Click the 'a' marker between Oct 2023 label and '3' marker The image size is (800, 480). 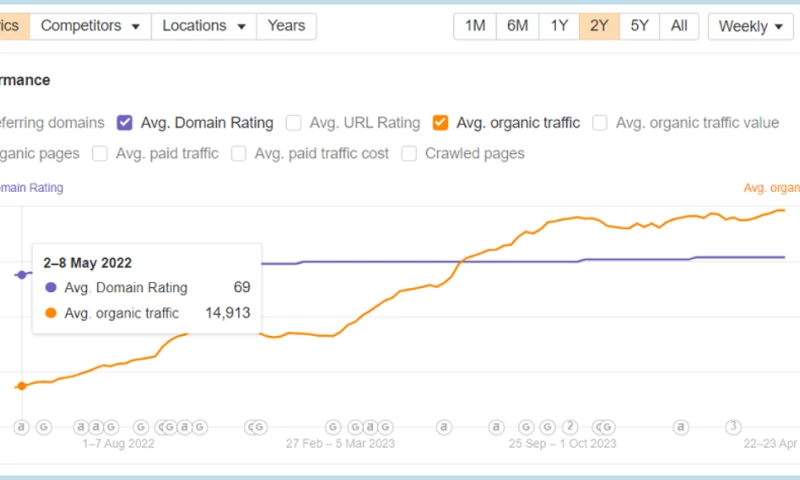pos(681,426)
